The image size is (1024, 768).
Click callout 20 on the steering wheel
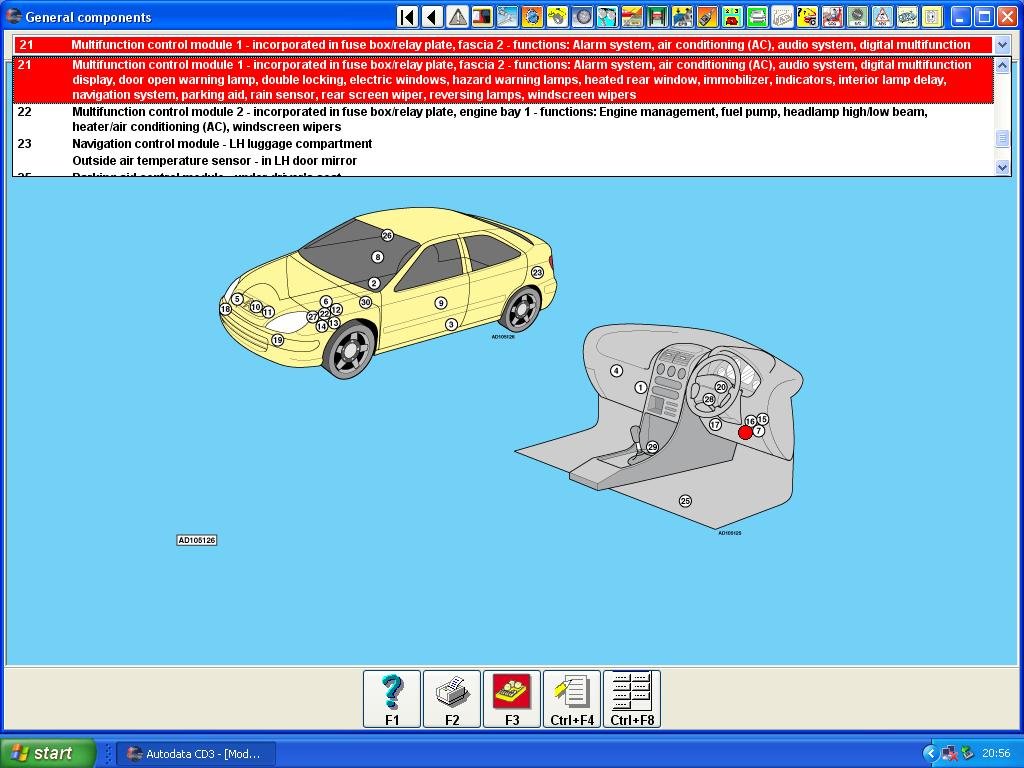[721, 387]
